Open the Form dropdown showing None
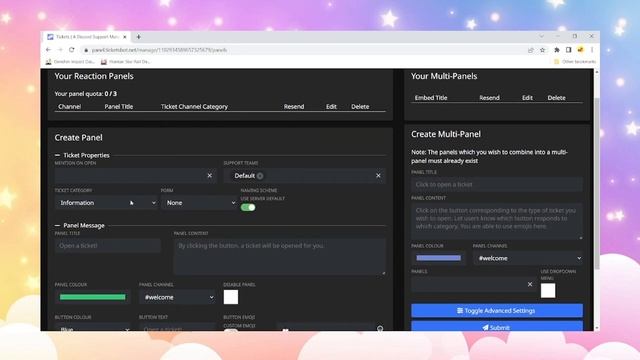The width and height of the screenshot is (640, 360). click(199, 203)
